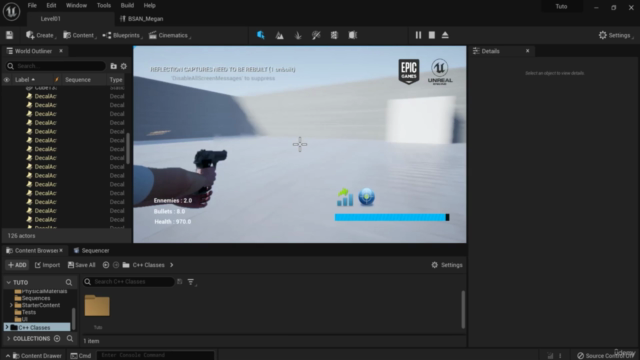Switch to the BSAN_Megan tab
The image size is (640, 360).
(x=142, y=19)
